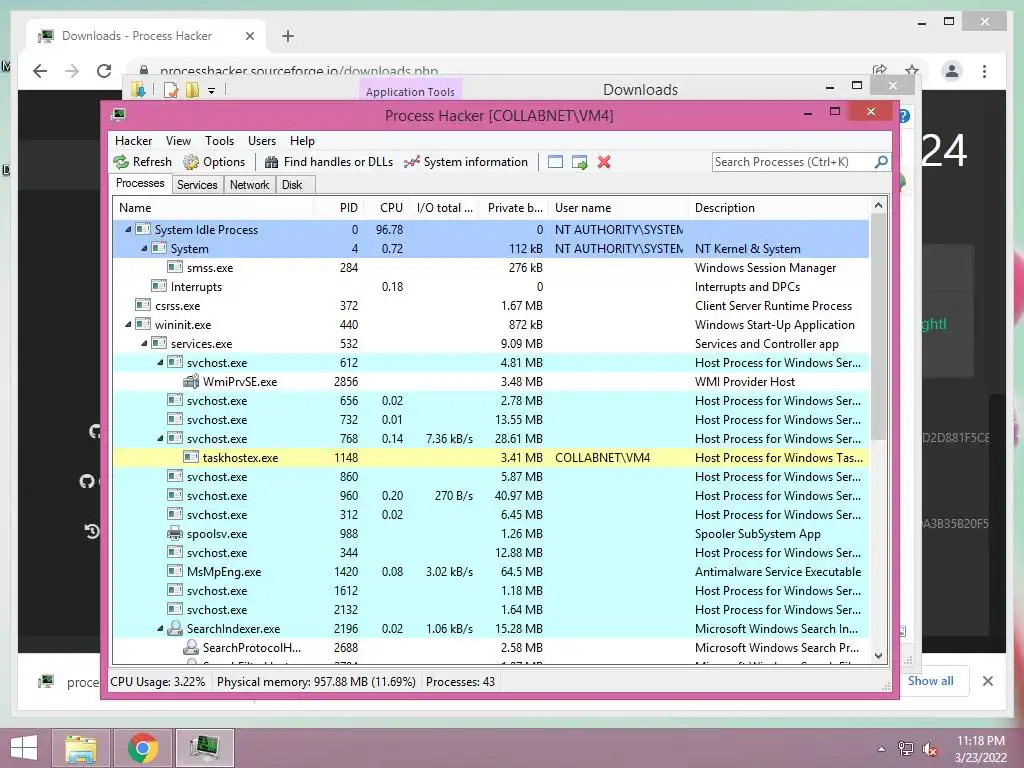Click taskhostex.exe process icon
1024x768 pixels.
[191, 457]
